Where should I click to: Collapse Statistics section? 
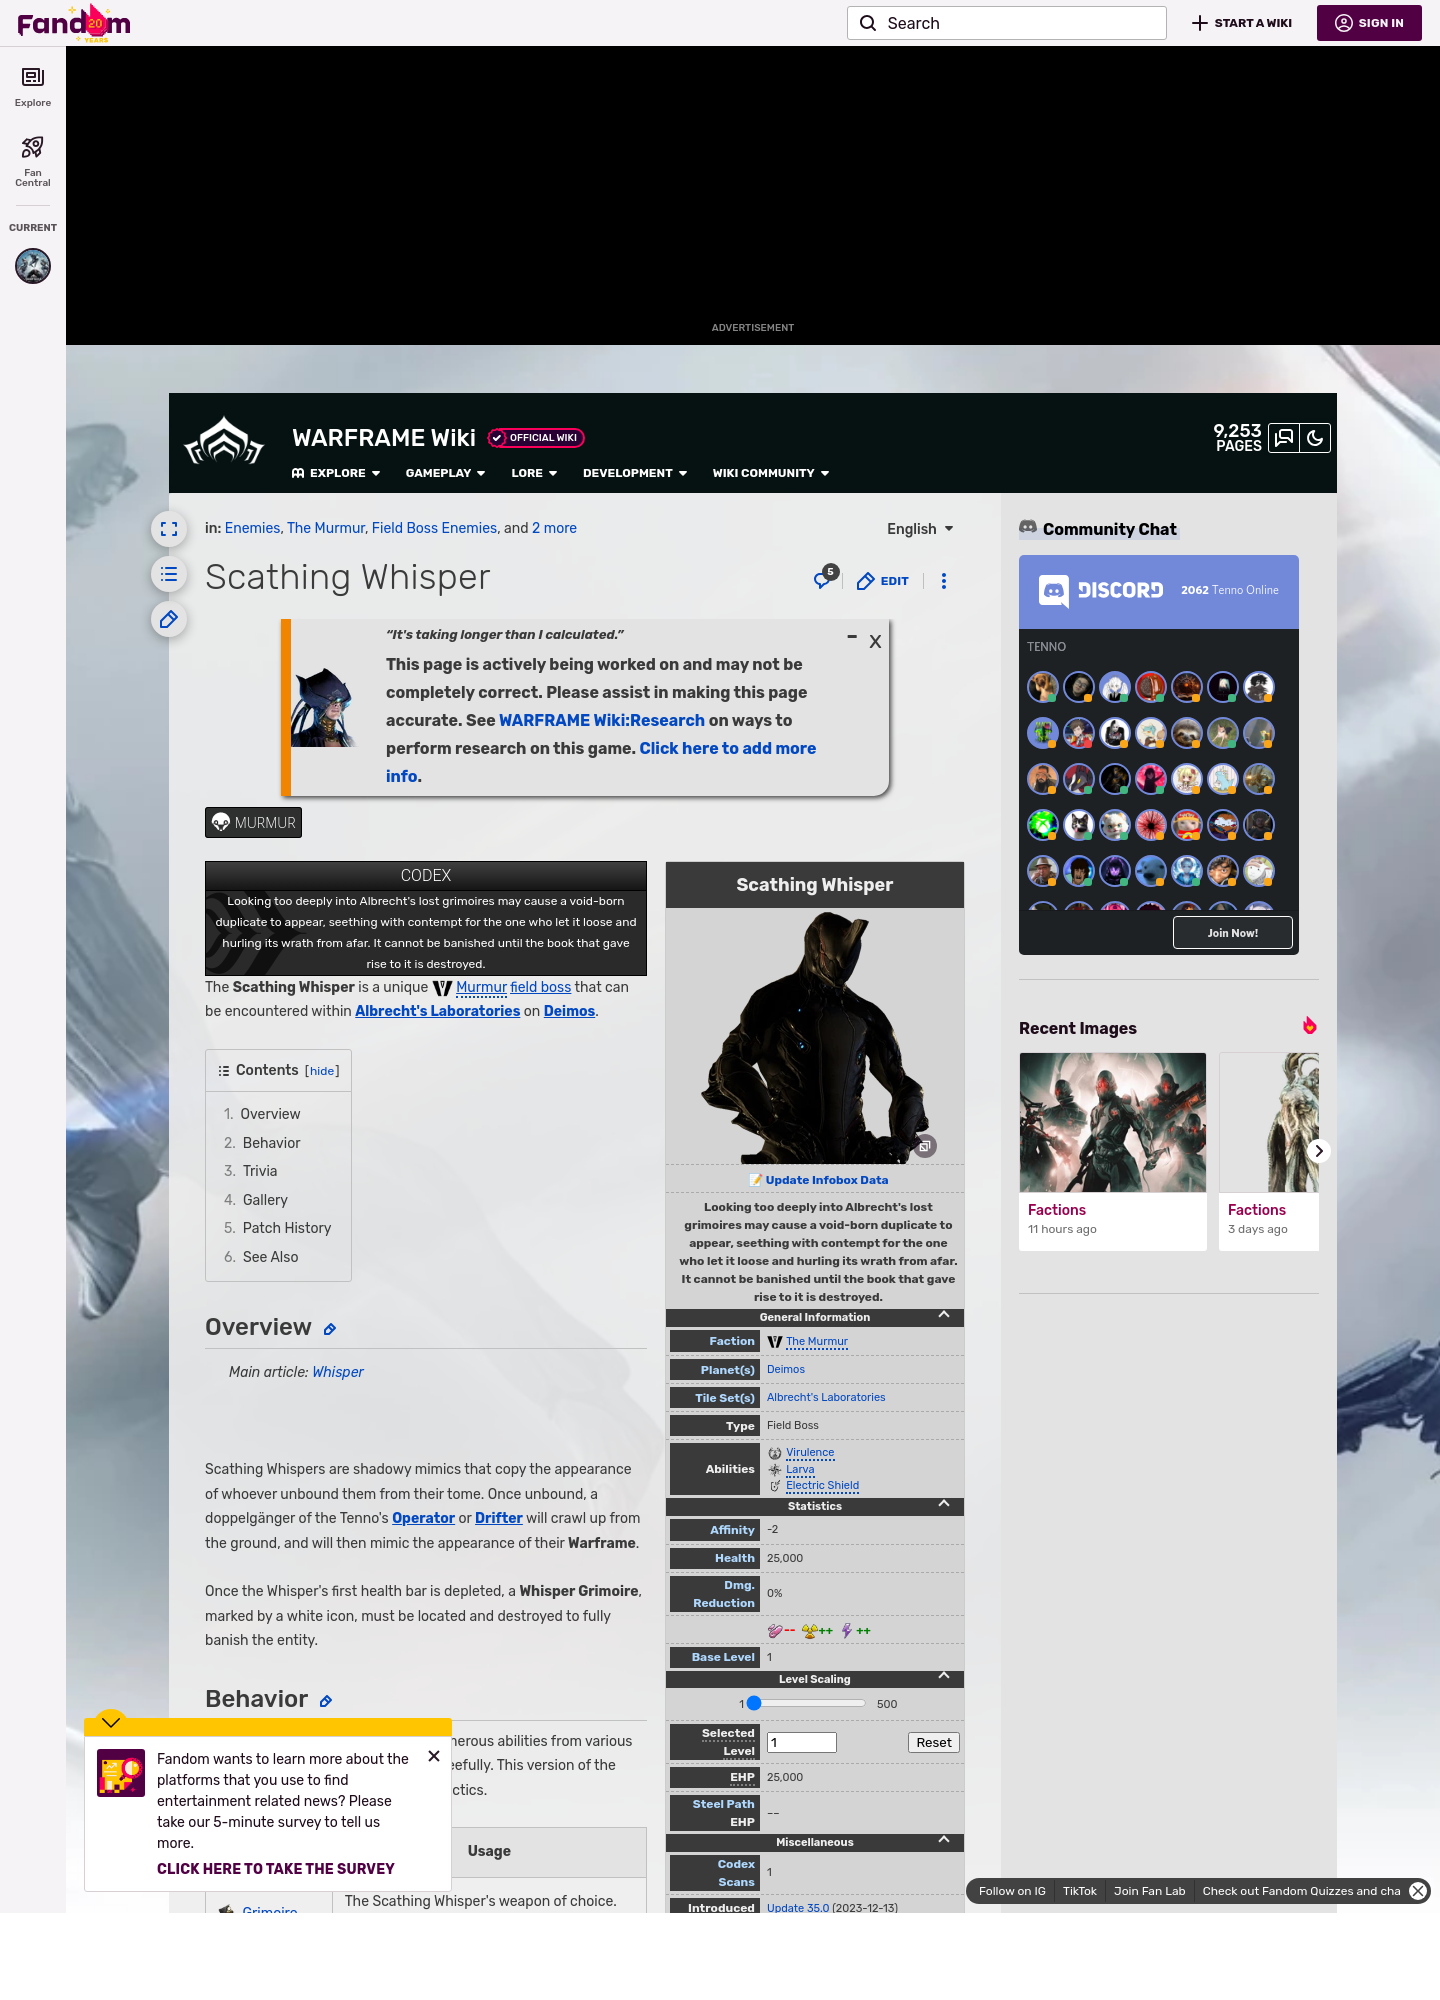coord(944,1505)
